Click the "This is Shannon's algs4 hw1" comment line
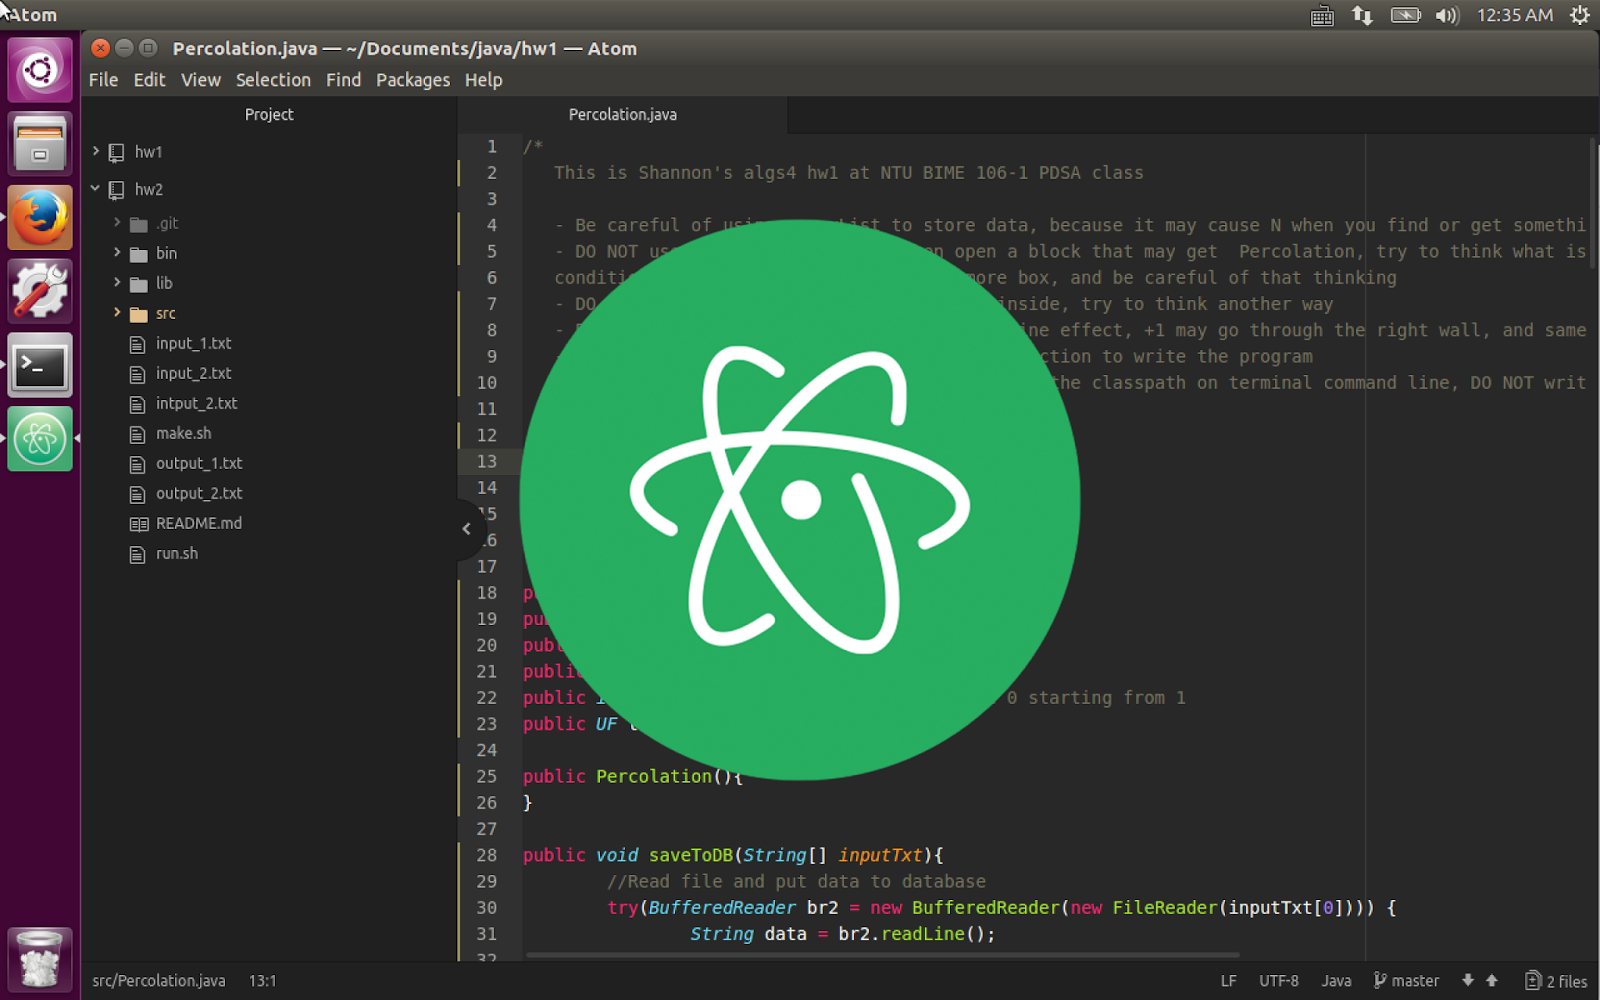Viewport: 1600px width, 1000px height. (x=849, y=173)
